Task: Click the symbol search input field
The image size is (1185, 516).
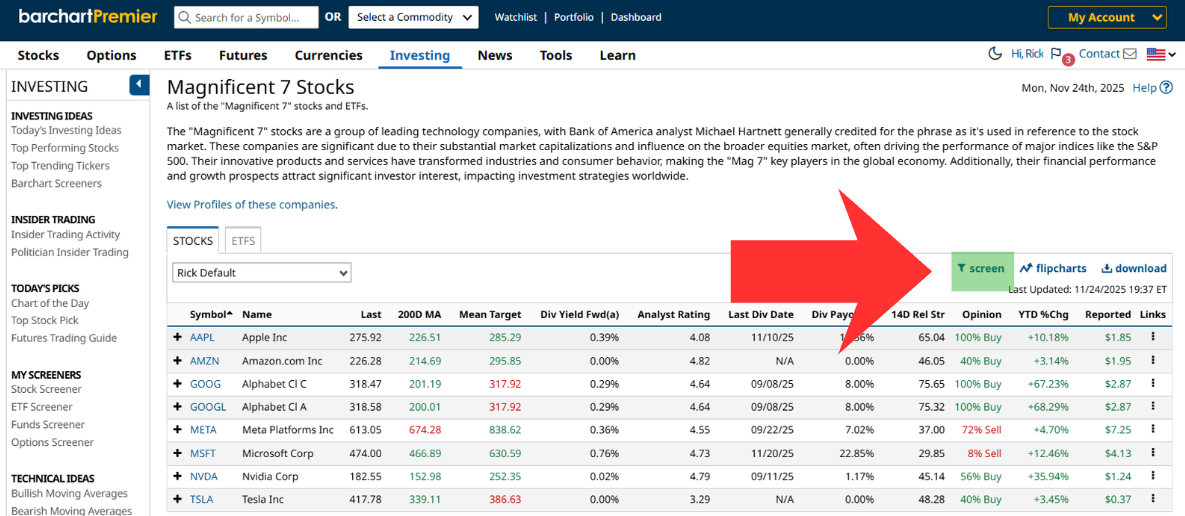Action: coord(246,17)
